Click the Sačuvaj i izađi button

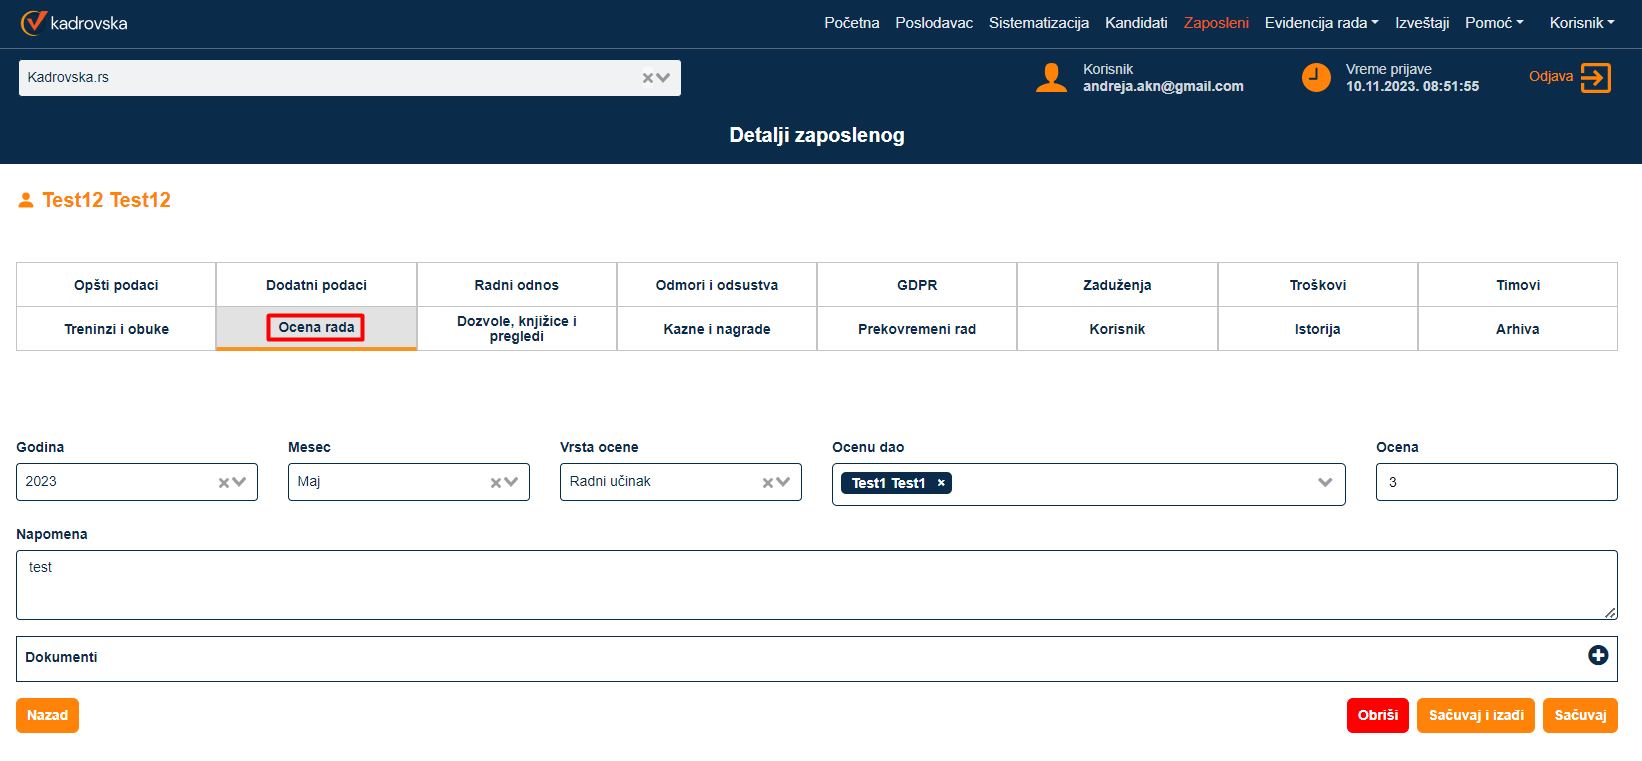coord(1475,715)
